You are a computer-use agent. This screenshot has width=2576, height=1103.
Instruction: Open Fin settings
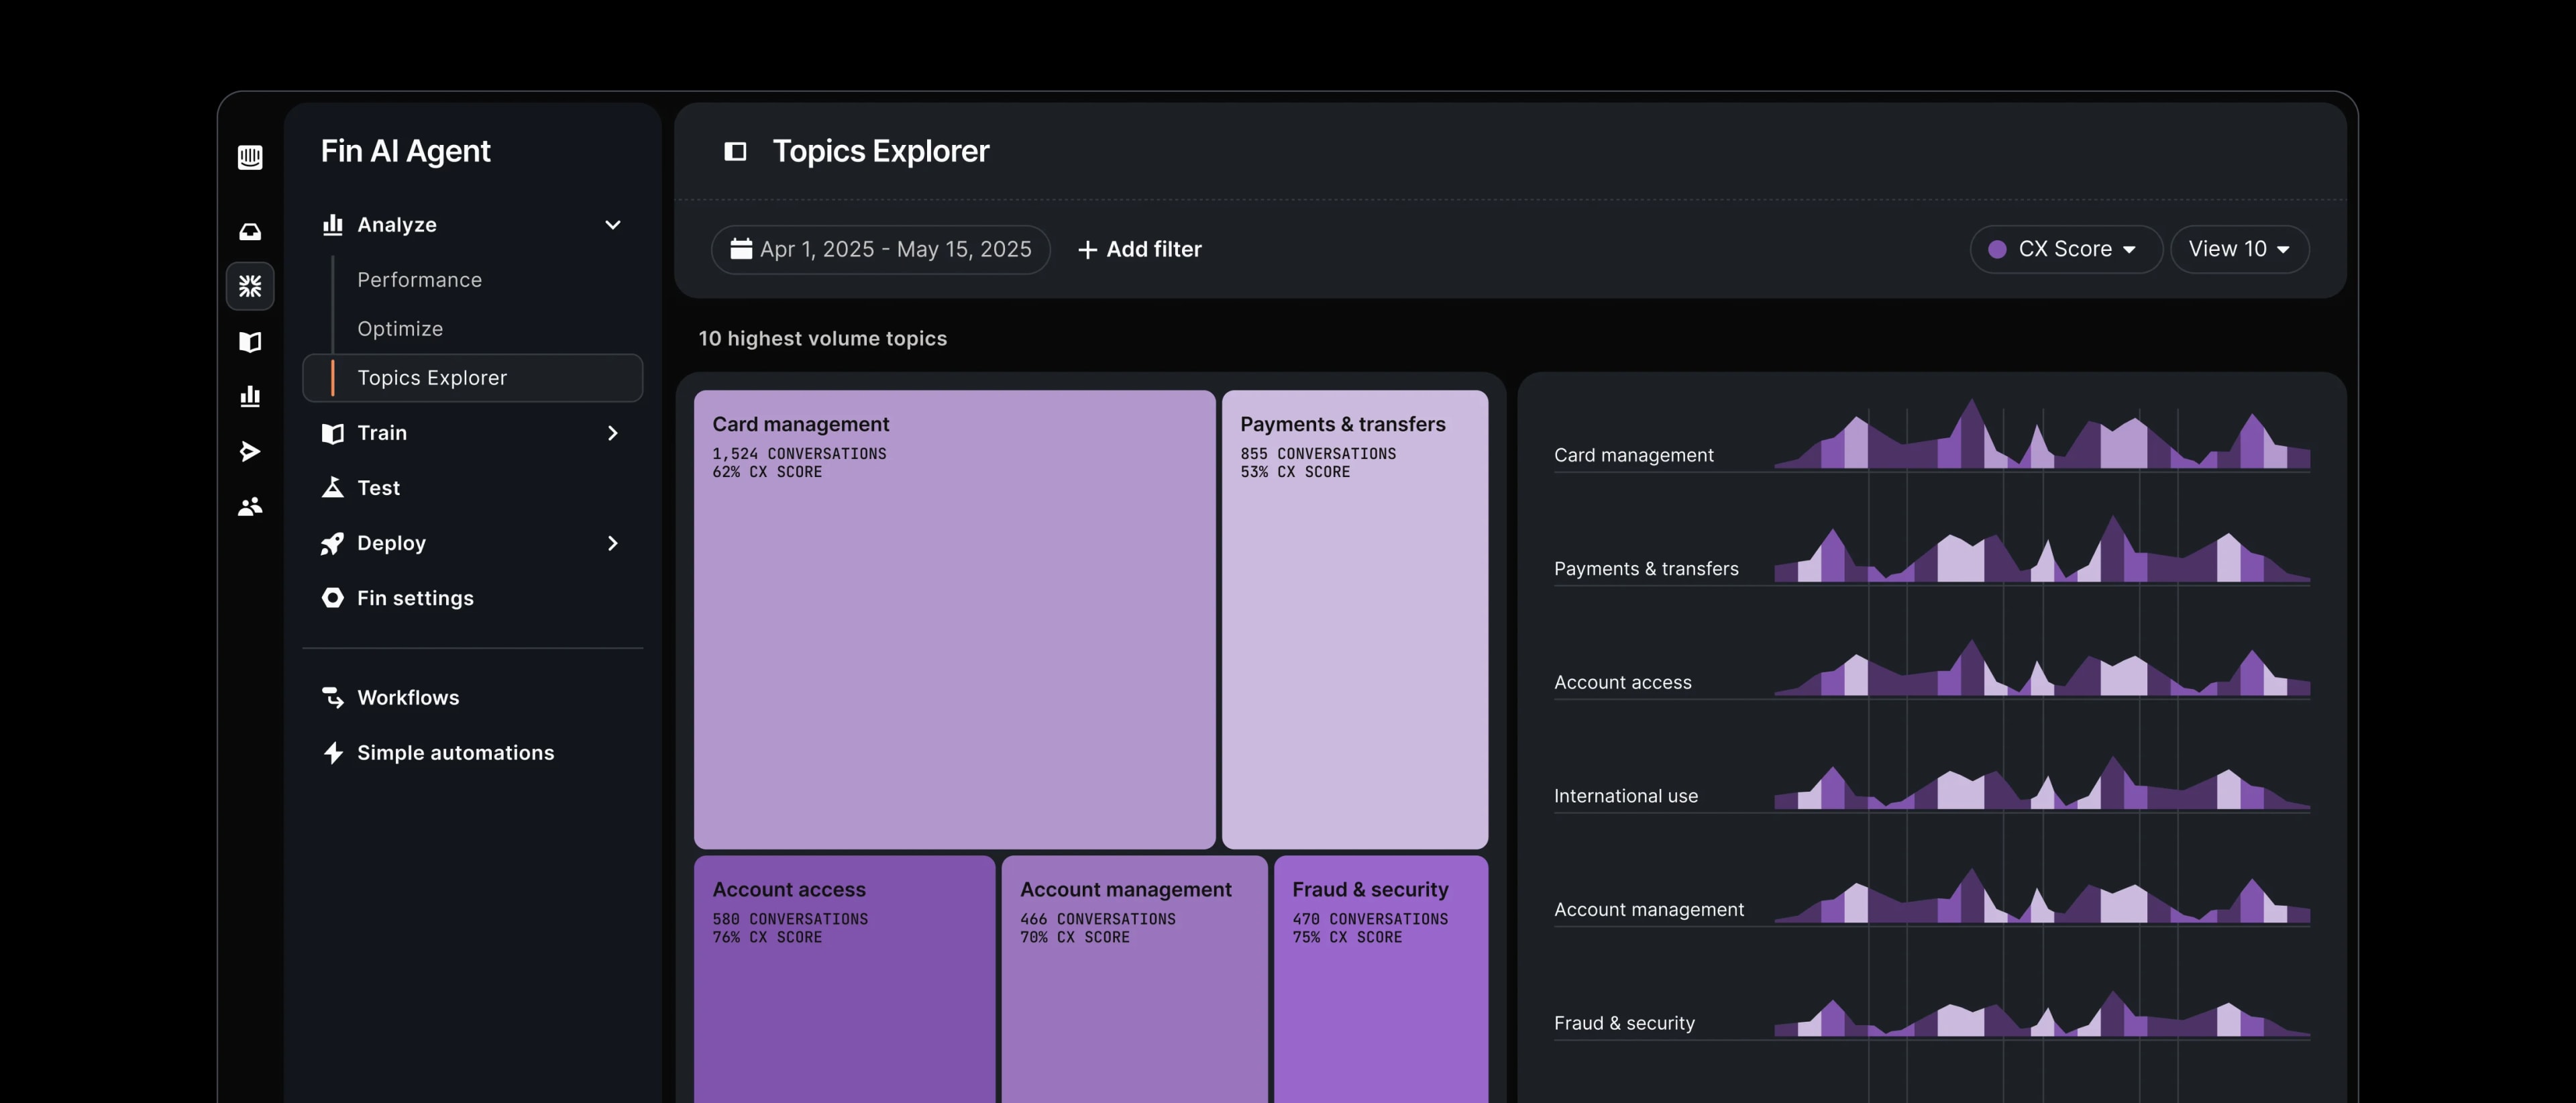(414, 597)
